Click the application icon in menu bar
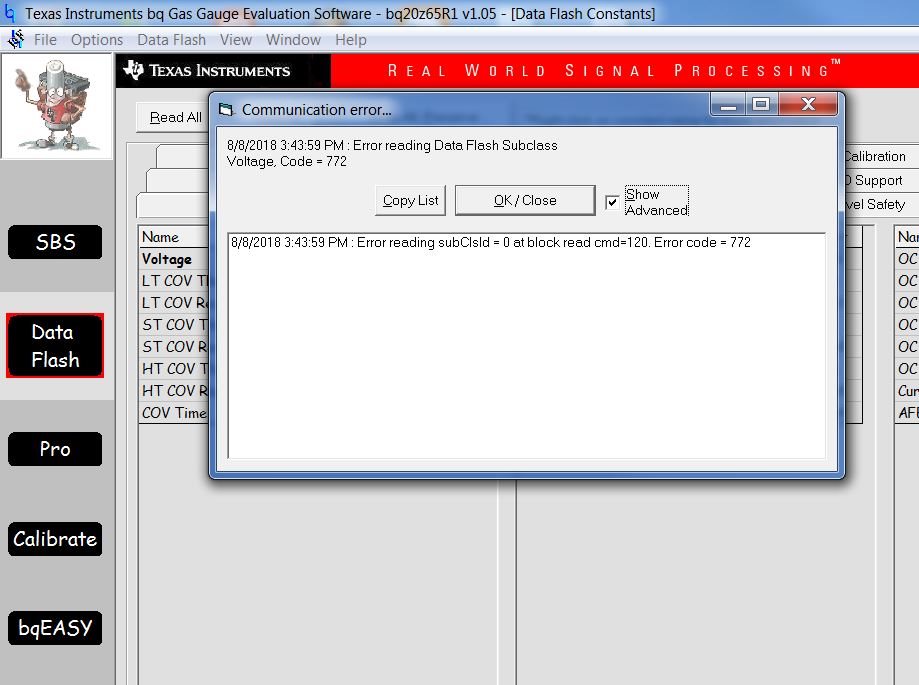The image size is (919, 685). point(16,39)
